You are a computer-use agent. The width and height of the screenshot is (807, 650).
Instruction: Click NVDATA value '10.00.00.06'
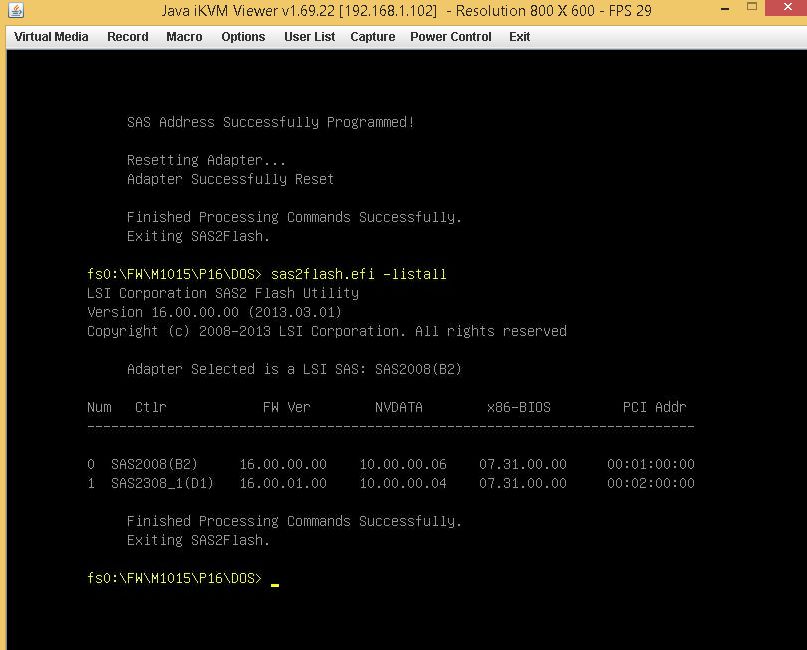(x=403, y=464)
